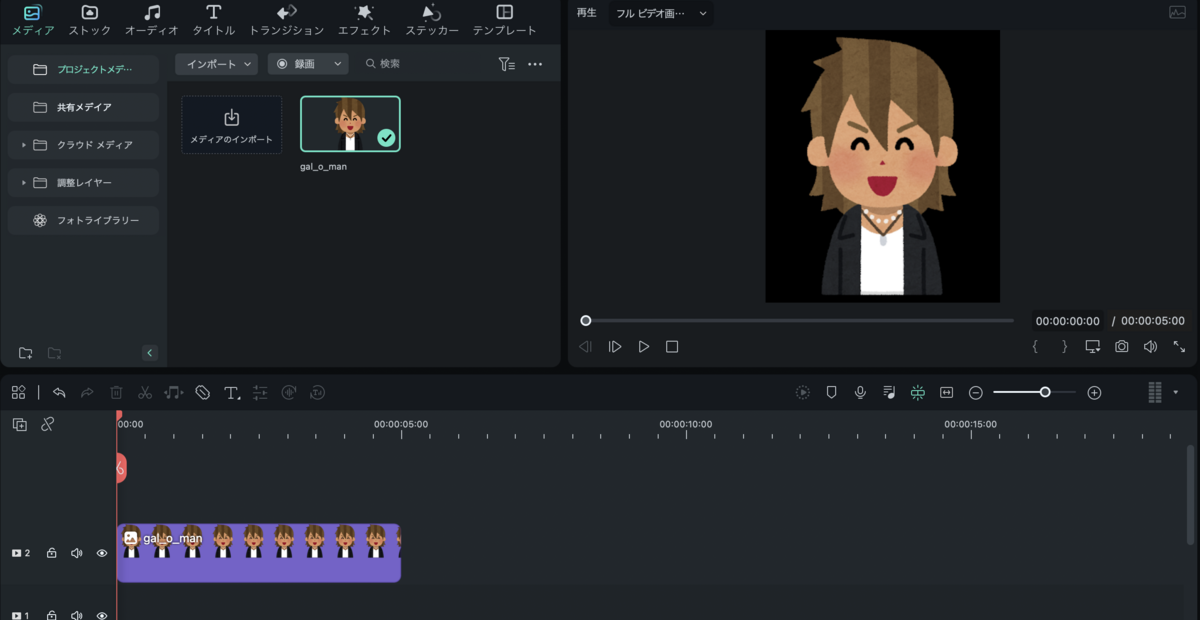Fit the timeline to the window
This screenshot has width=1200, height=620.
(947, 393)
